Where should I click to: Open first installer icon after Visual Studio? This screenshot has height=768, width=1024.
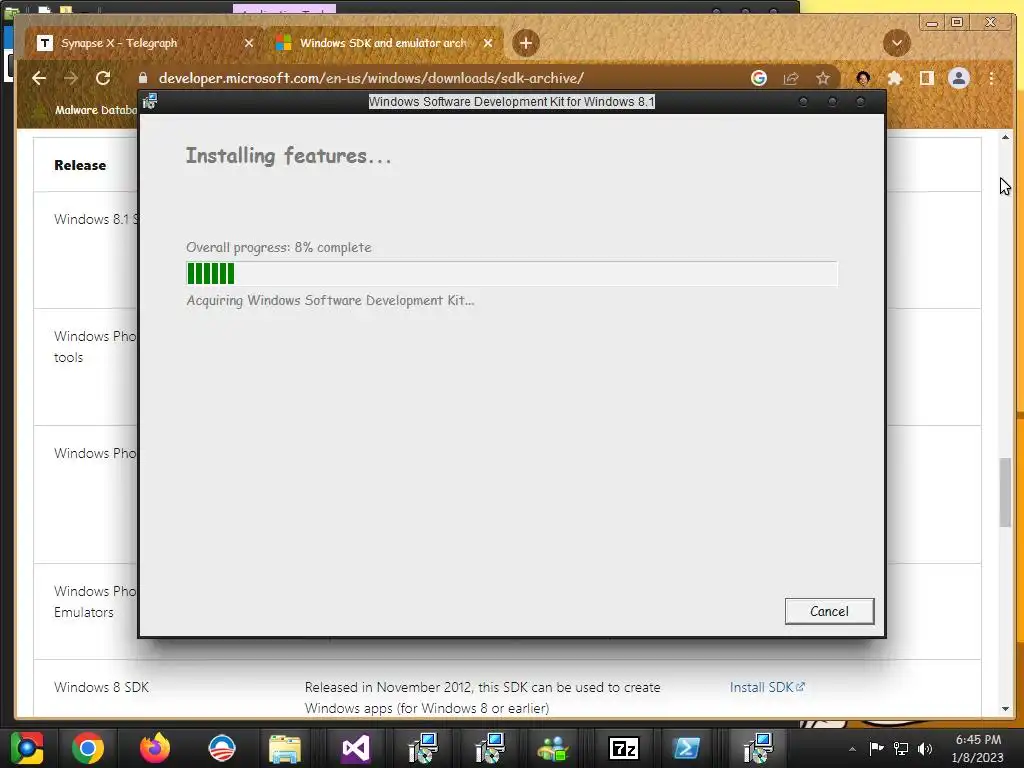pyautogui.click(x=423, y=748)
